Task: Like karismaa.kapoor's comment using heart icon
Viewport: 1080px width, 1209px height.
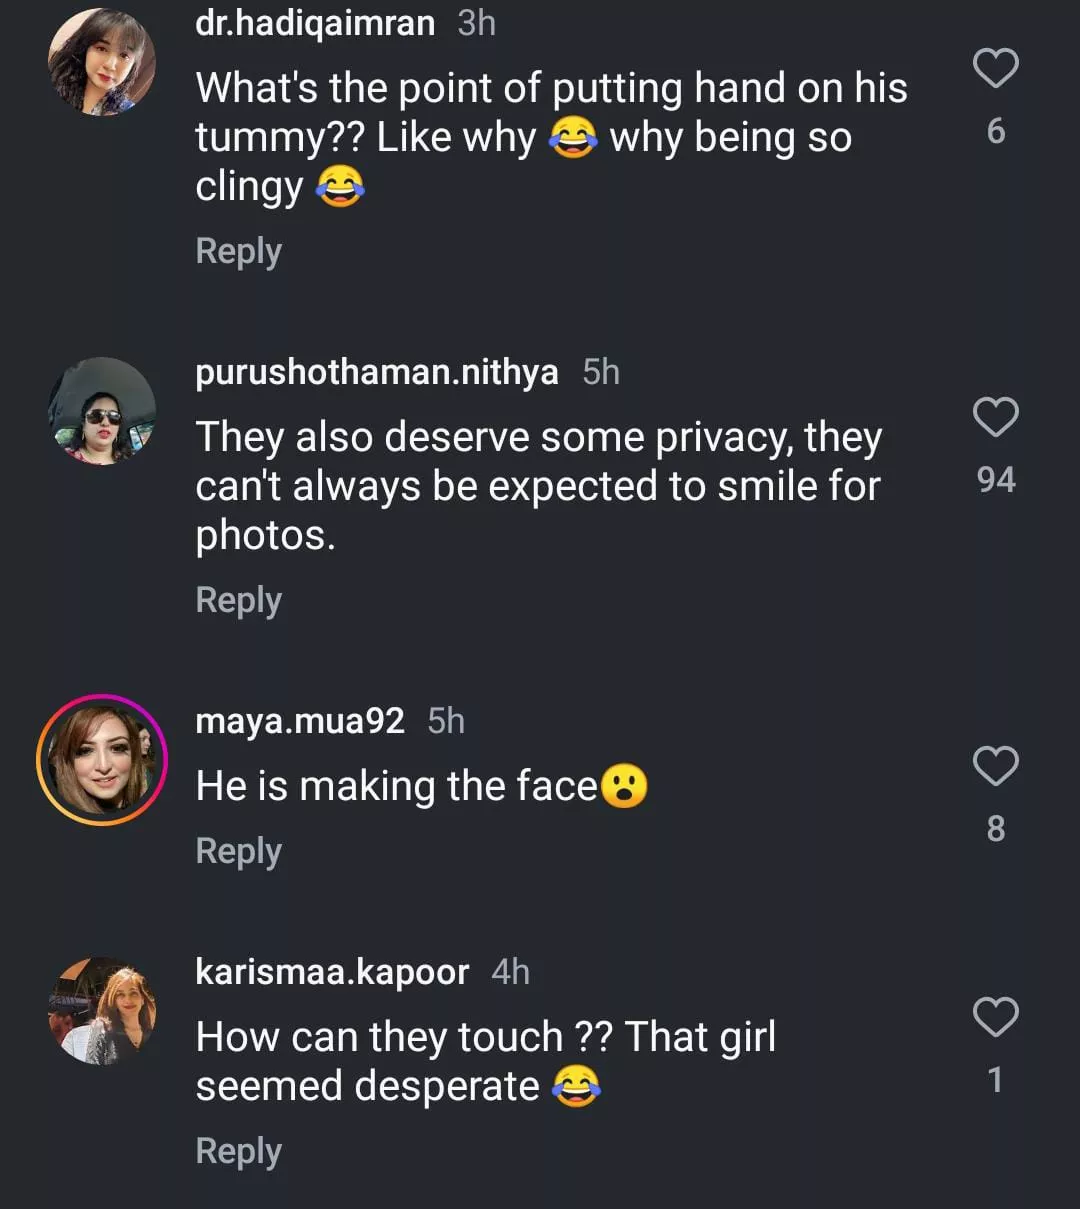Action: pyautogui.click(x=995, y=1018)
